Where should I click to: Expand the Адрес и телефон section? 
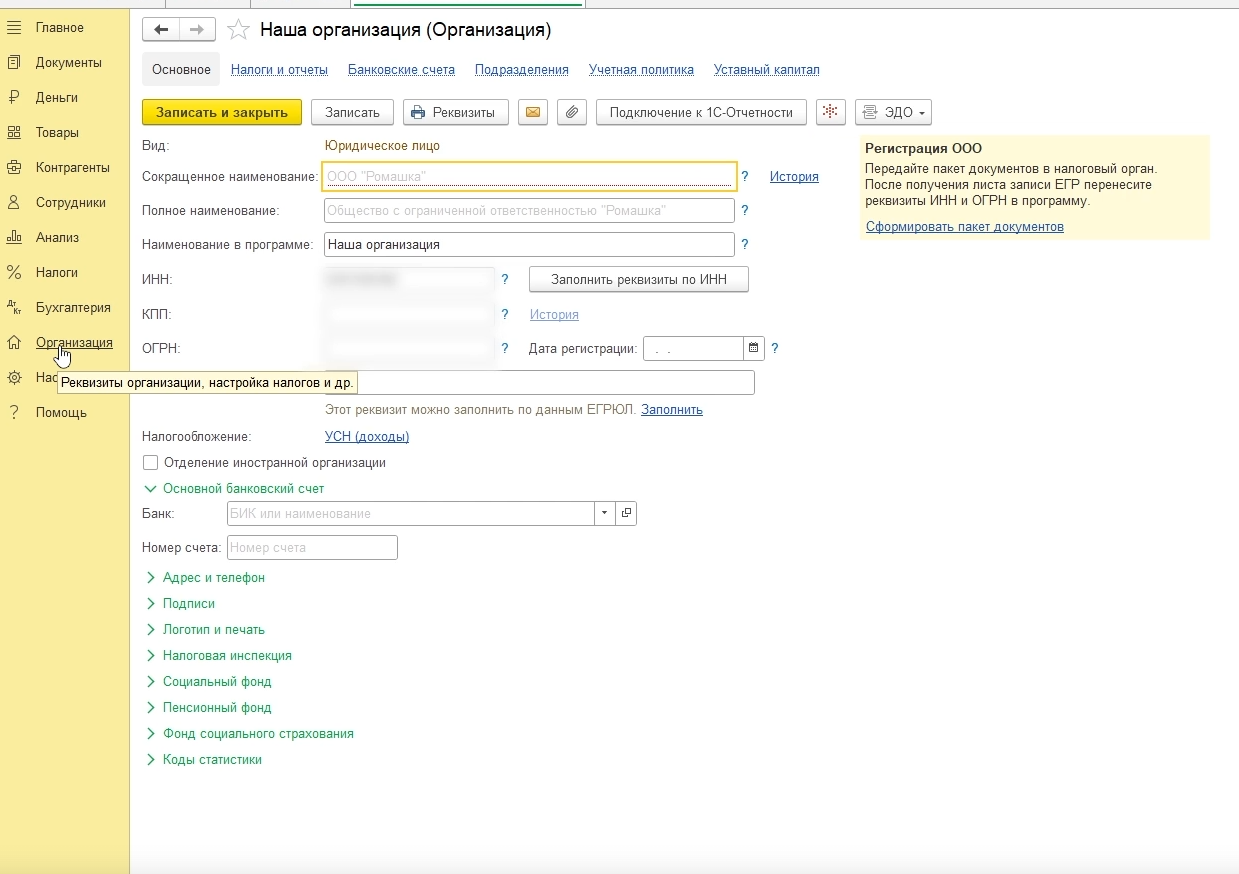coord(213,578)
